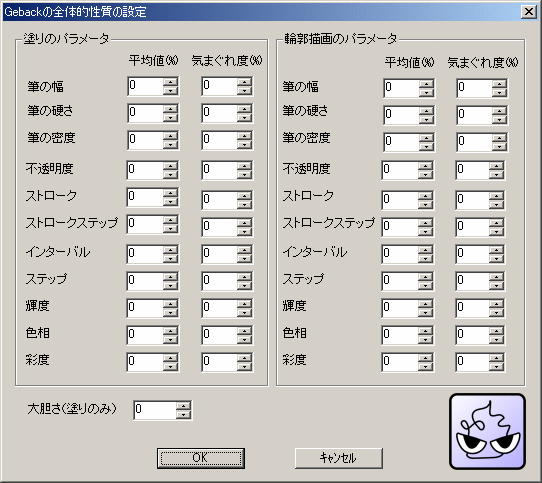Increase 大胆さ(塗りのみ) spinner value
Screen dimensions: 542x483
click(x=184, y=406)
